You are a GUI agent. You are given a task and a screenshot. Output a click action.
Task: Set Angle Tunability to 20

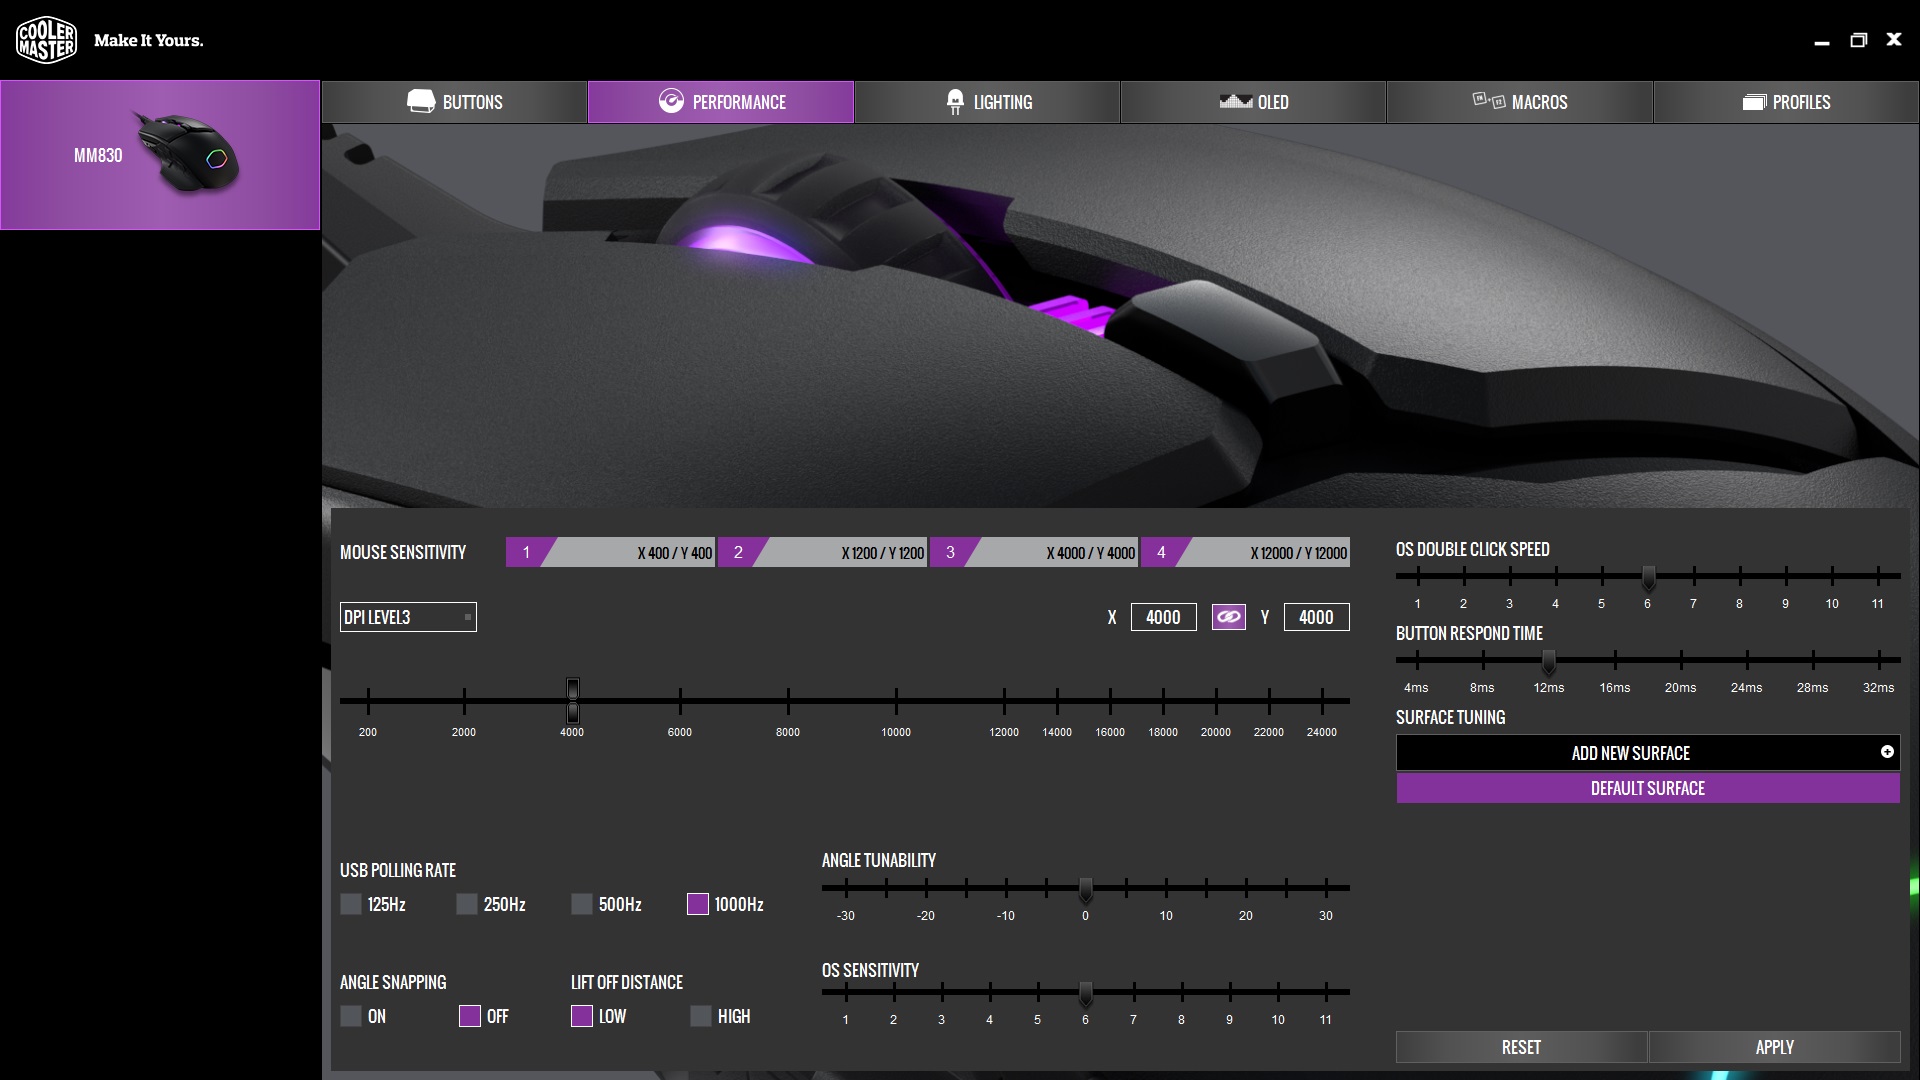coord(1246,888)
